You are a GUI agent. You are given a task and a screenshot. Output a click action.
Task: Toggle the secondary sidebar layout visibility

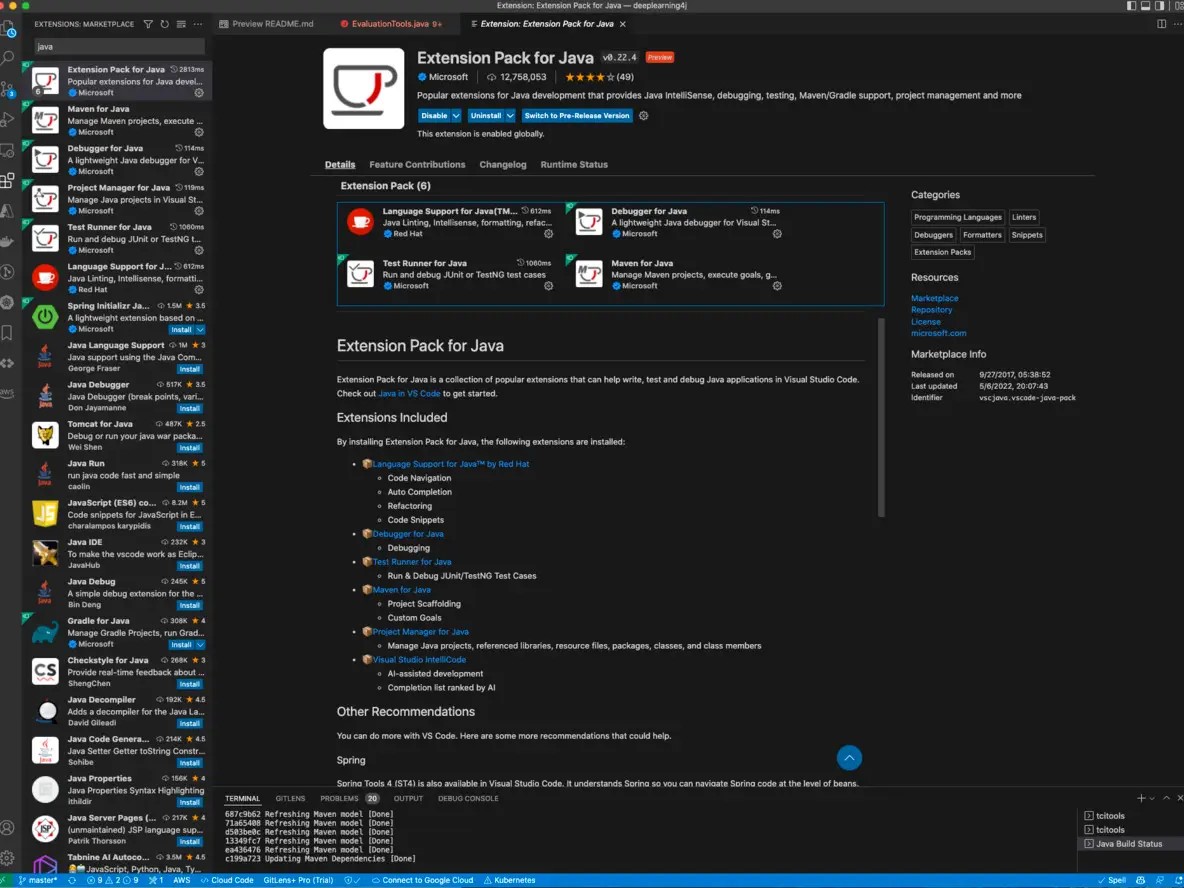1160,6
